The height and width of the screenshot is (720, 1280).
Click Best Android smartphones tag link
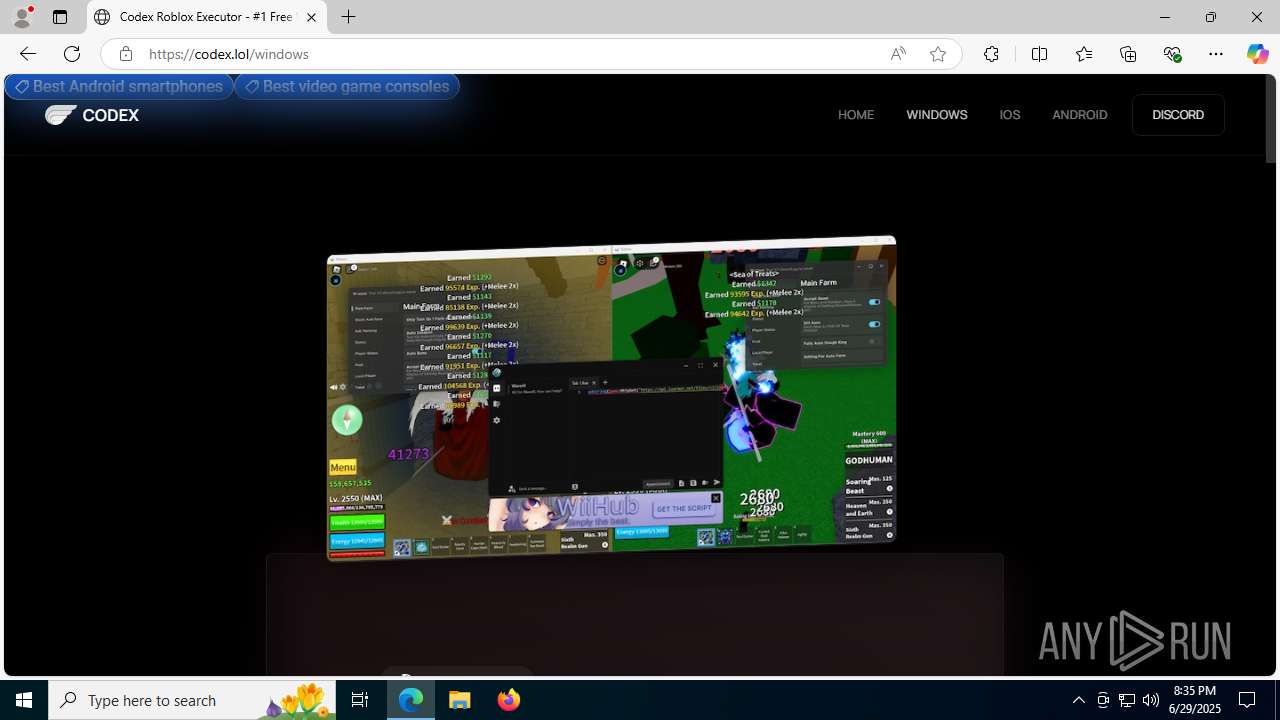point(119,87)
